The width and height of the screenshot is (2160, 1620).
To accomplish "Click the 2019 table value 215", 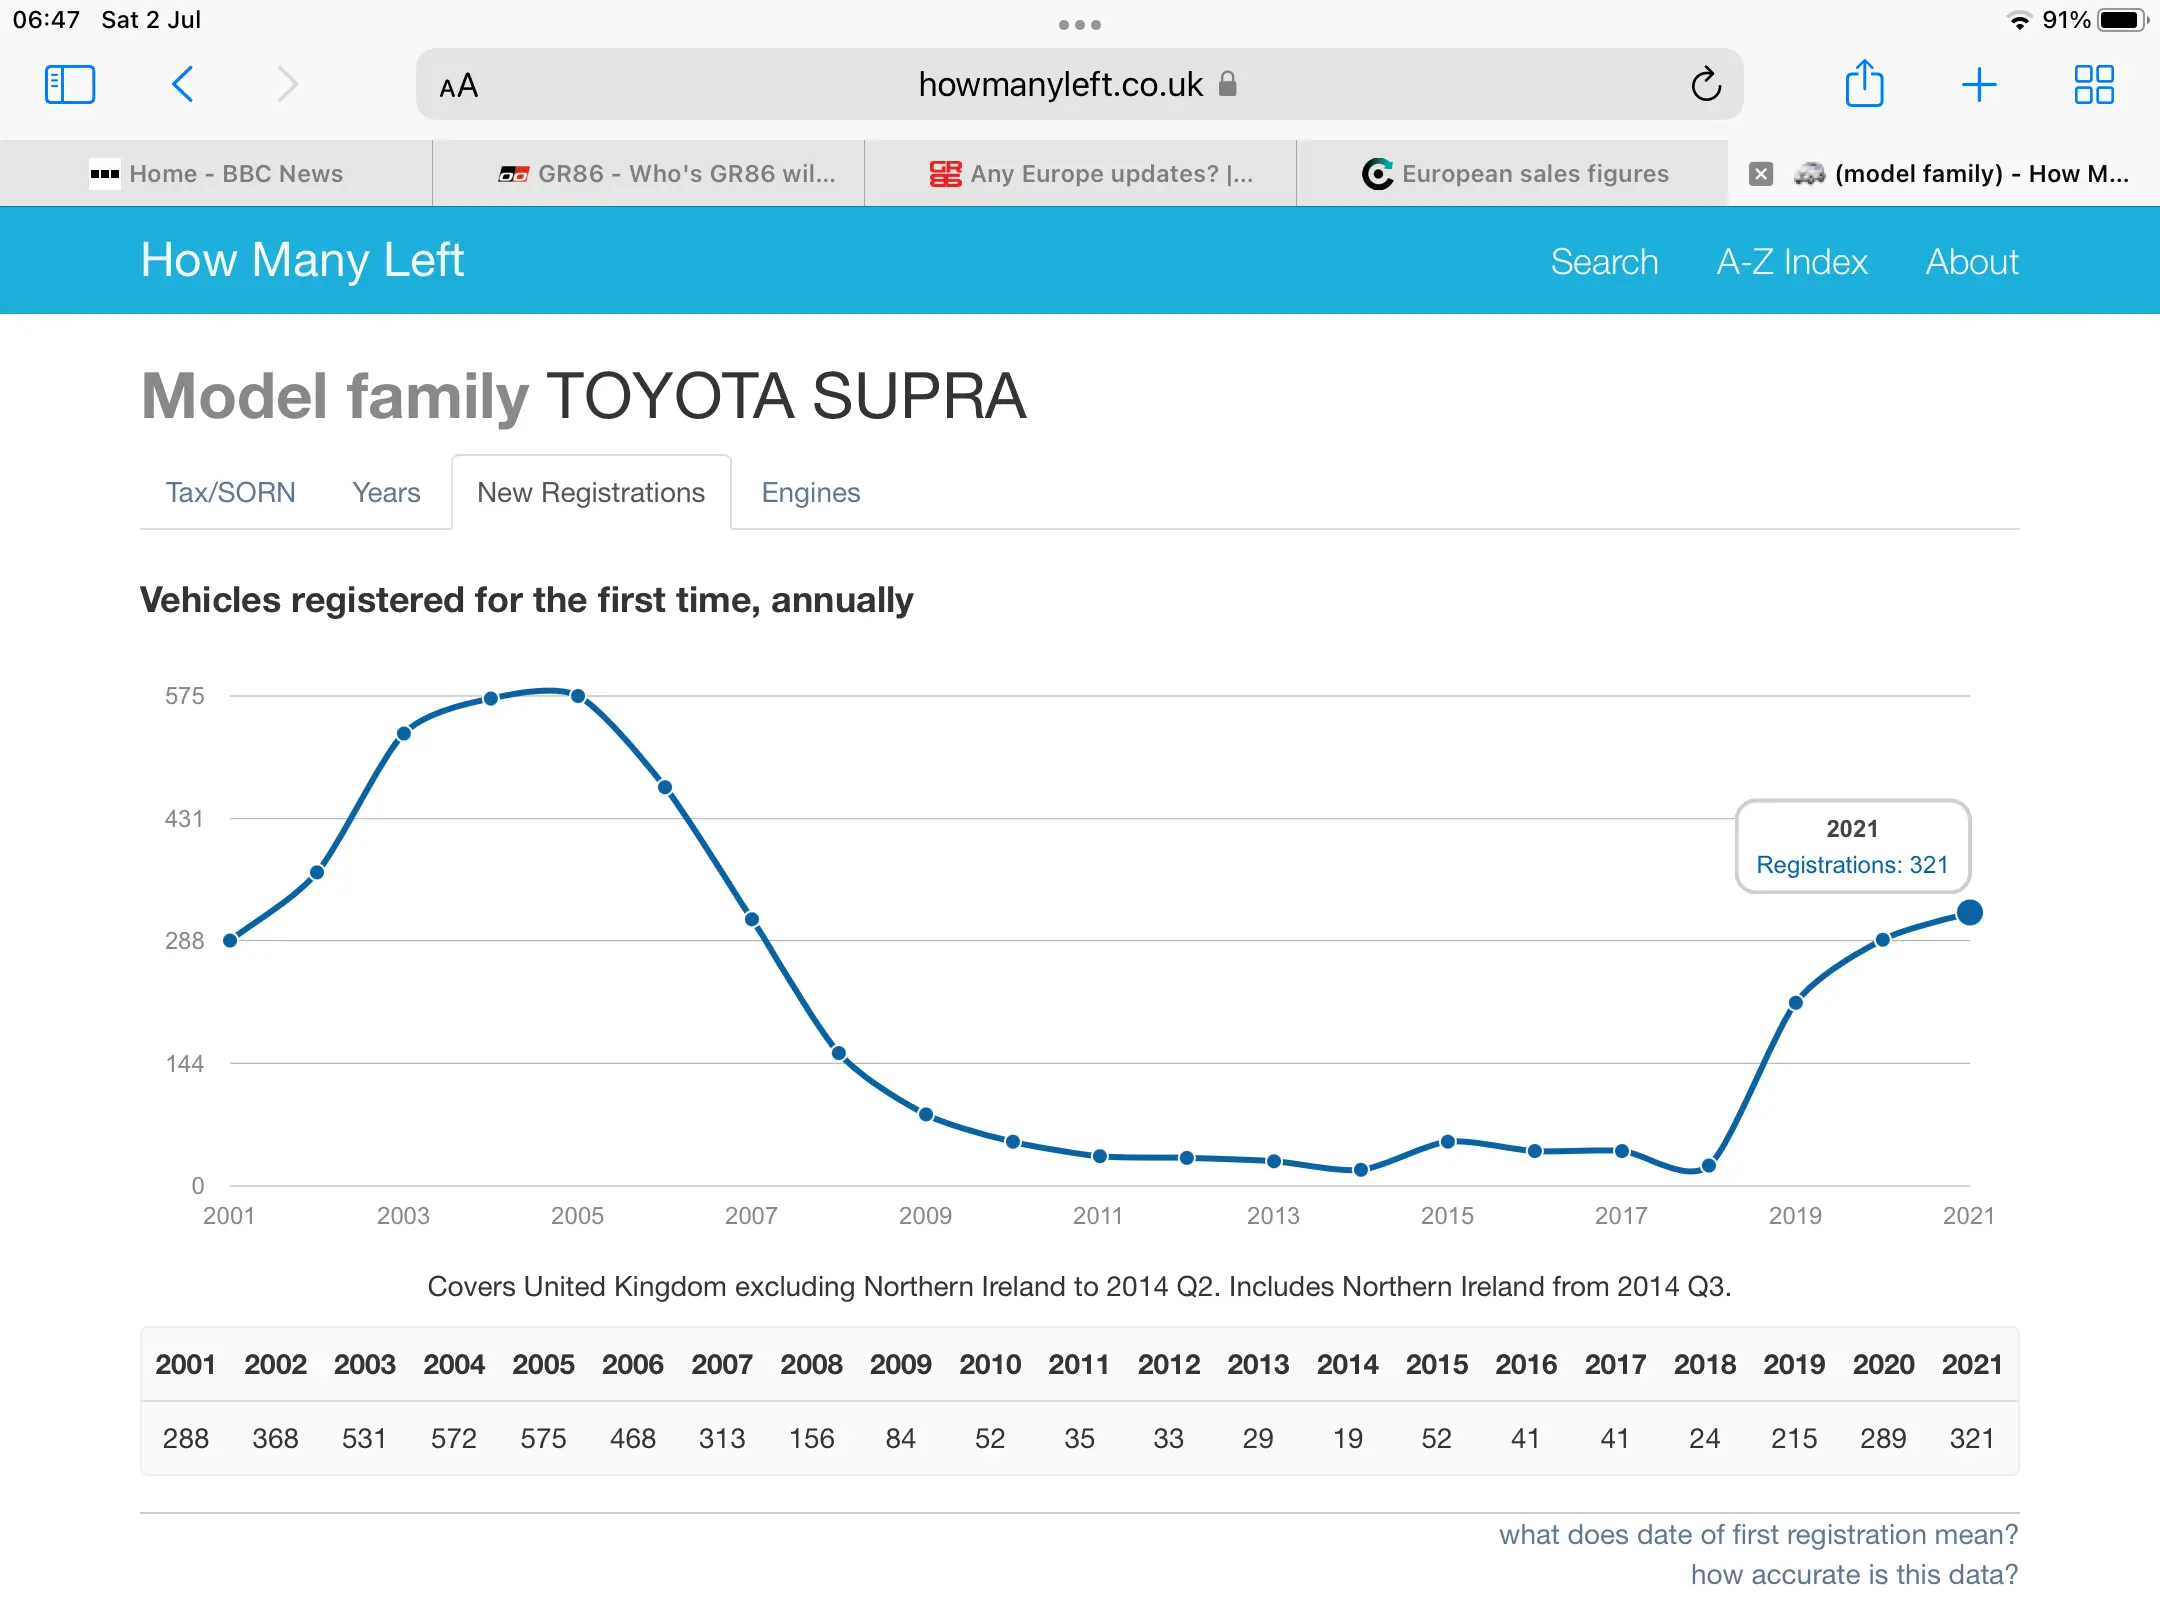I will [1794, 1439].
